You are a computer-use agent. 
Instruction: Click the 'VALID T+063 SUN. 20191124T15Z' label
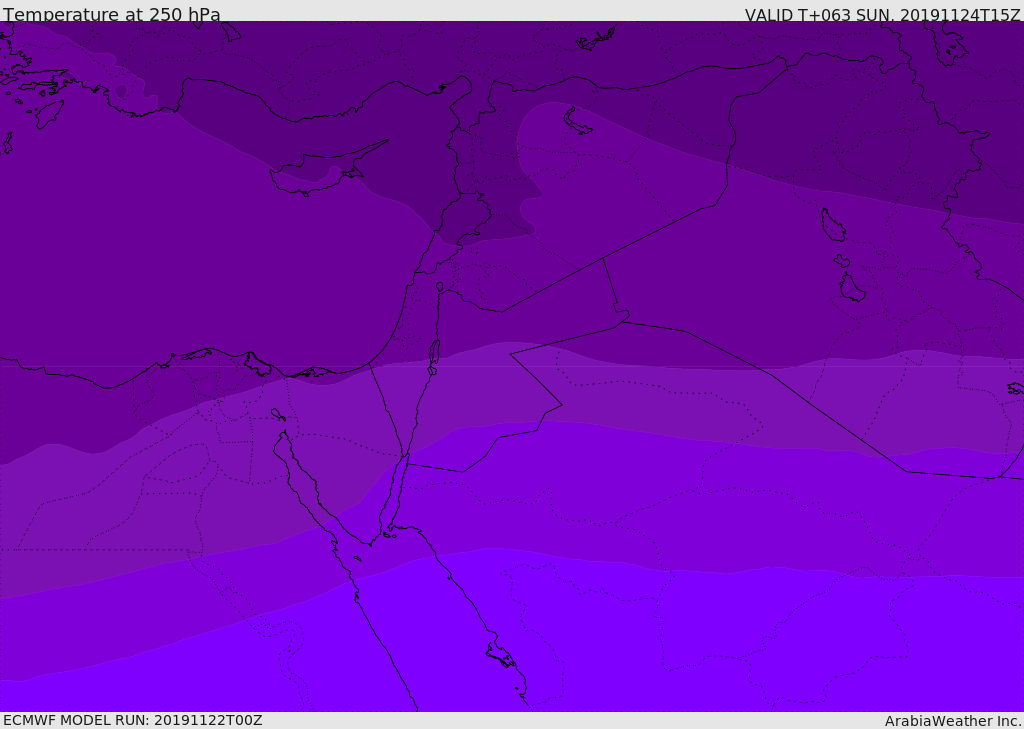pyautogui.click(x=882, y=14)
